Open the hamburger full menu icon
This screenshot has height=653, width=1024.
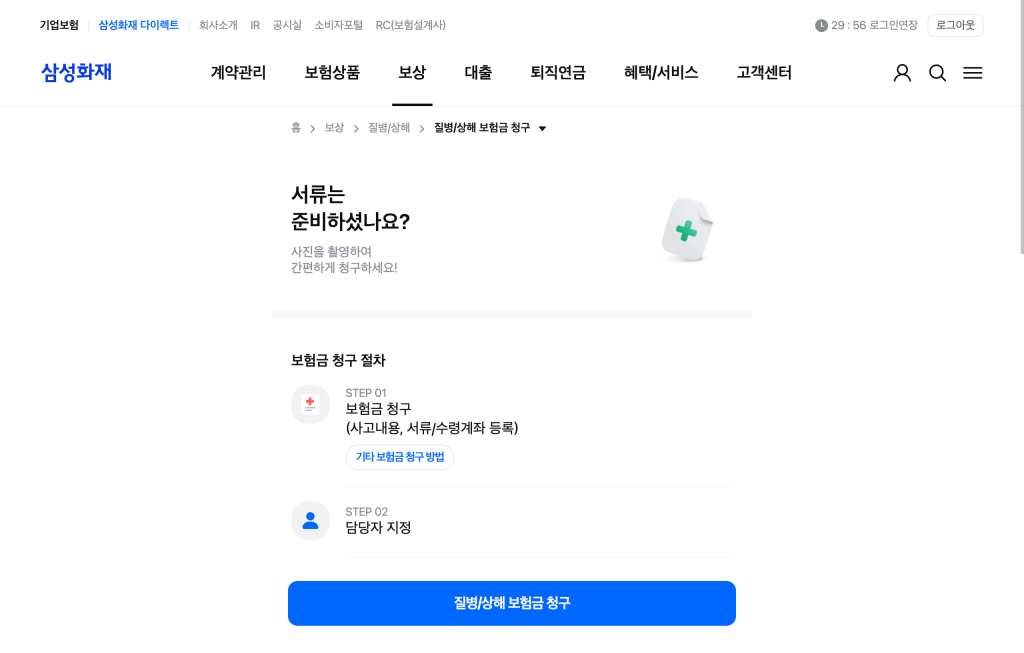click(x=972, y=73)
